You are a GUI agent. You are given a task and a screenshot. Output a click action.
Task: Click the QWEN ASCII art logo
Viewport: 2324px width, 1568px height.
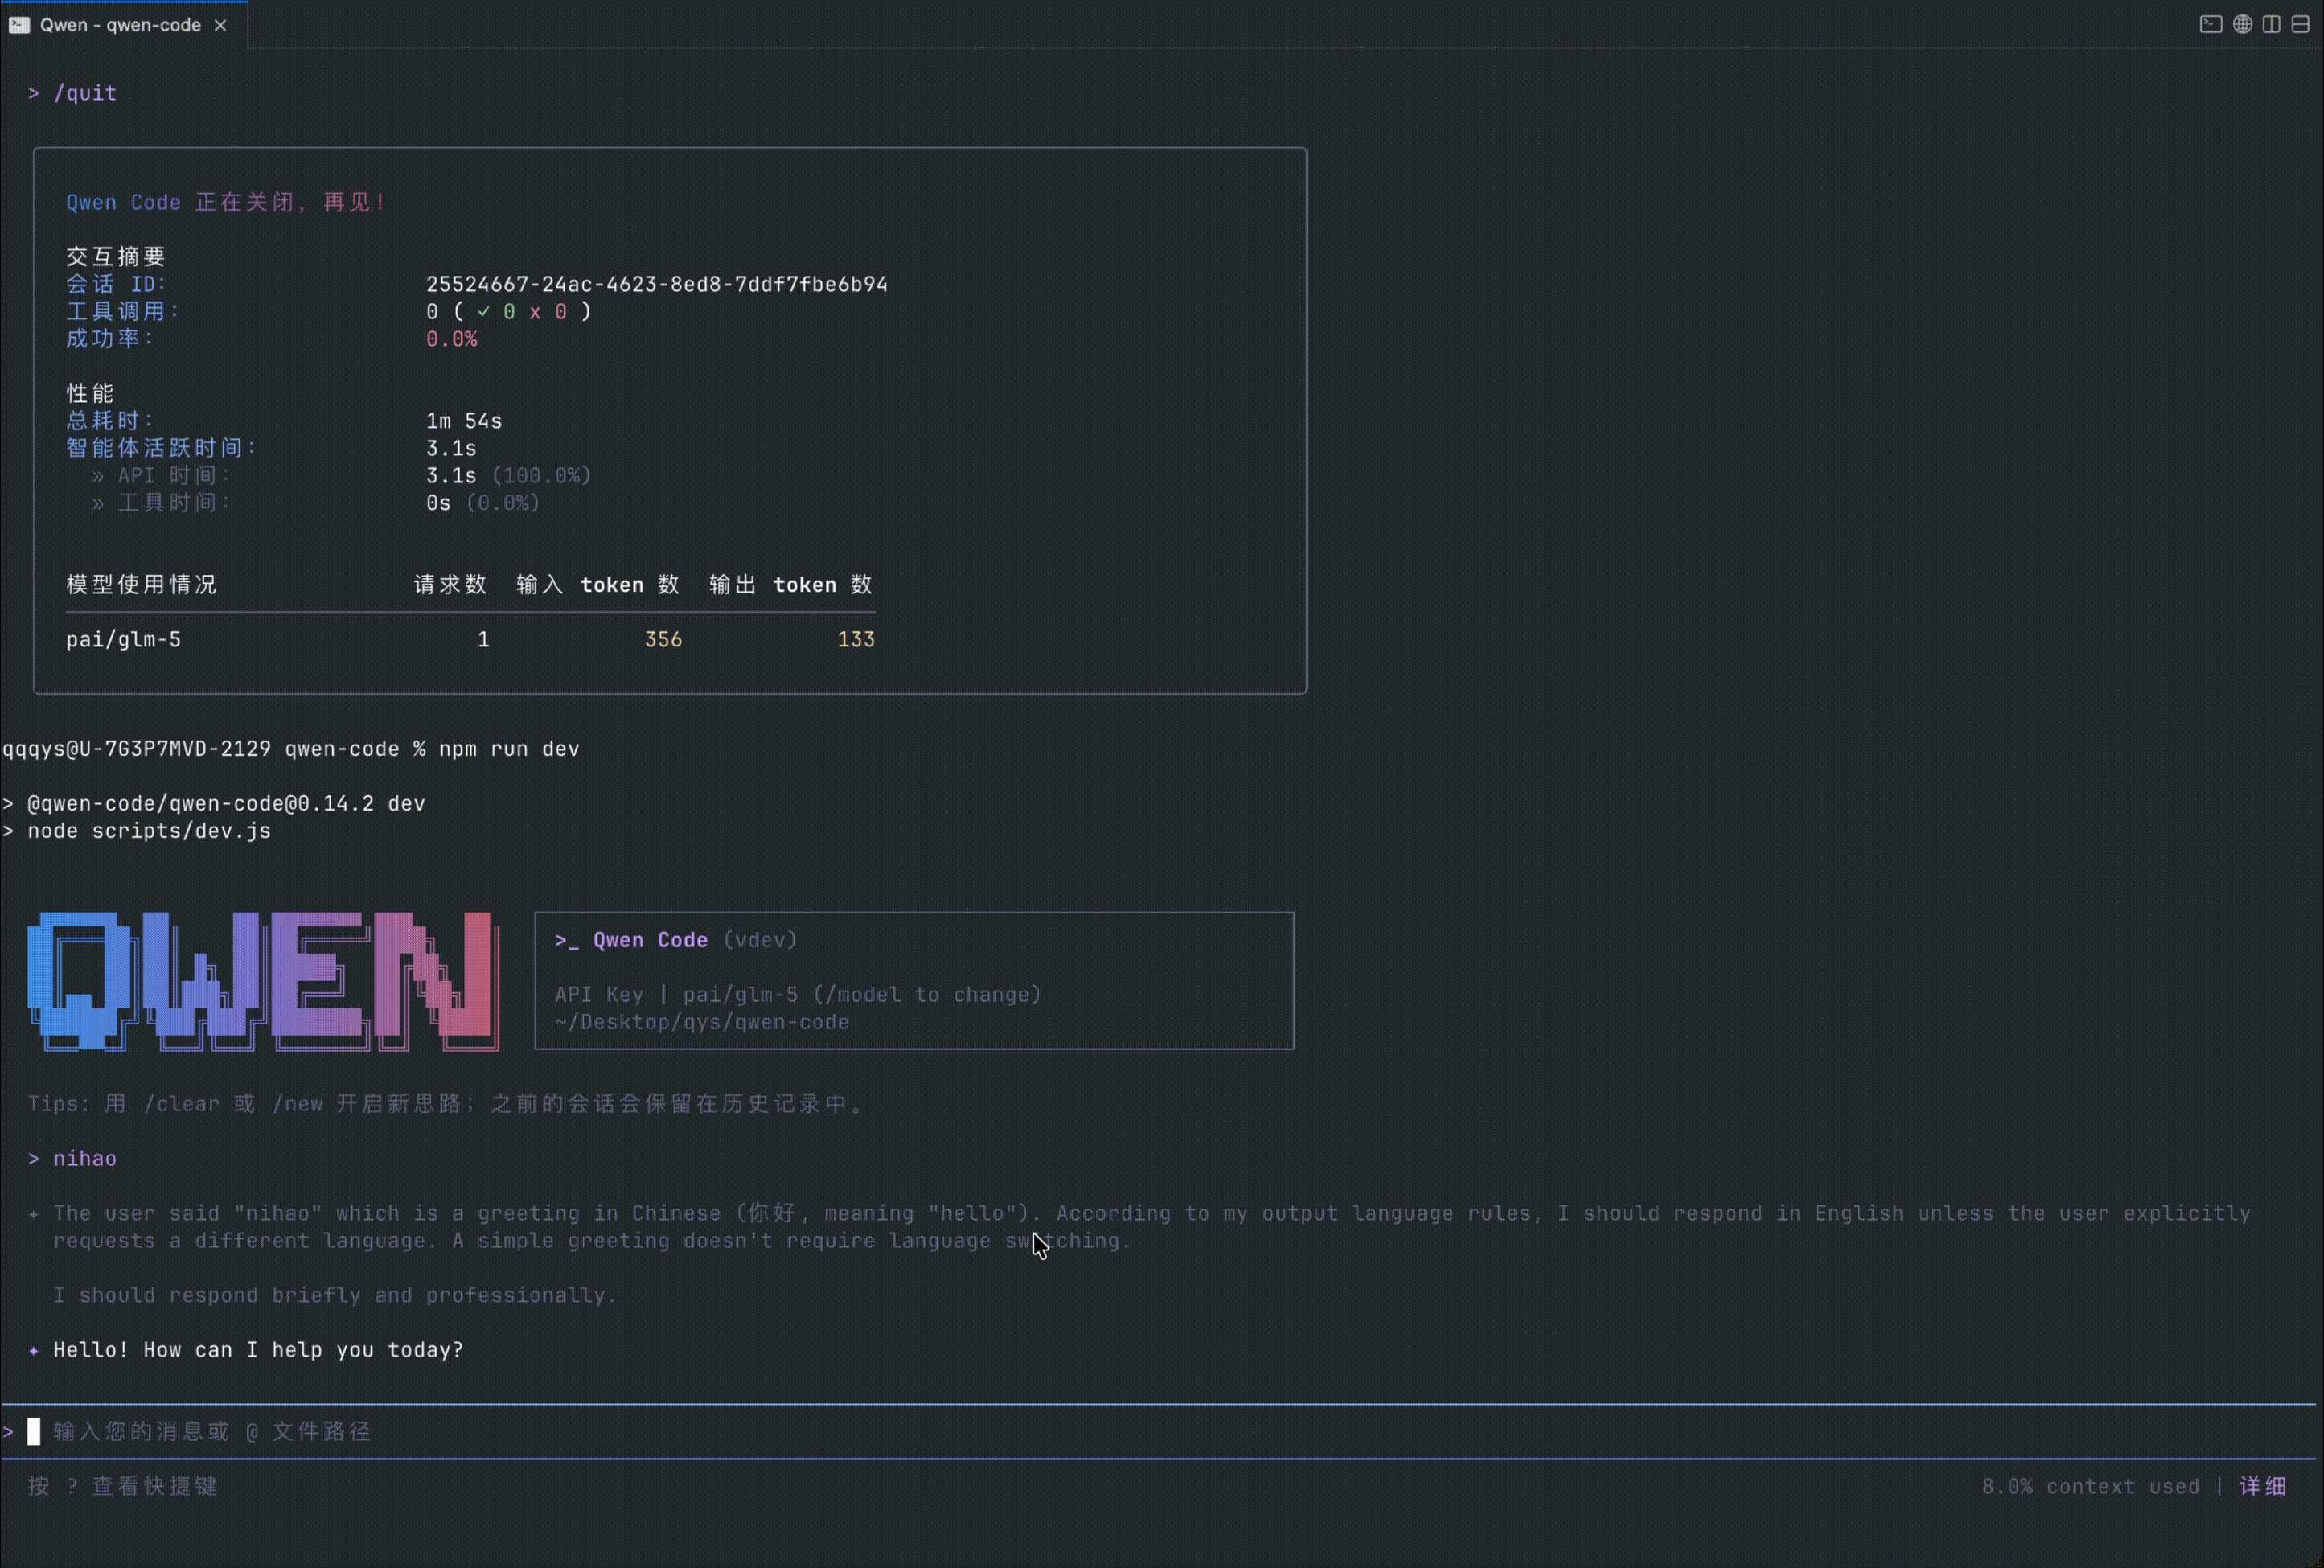tap(262, 980)
